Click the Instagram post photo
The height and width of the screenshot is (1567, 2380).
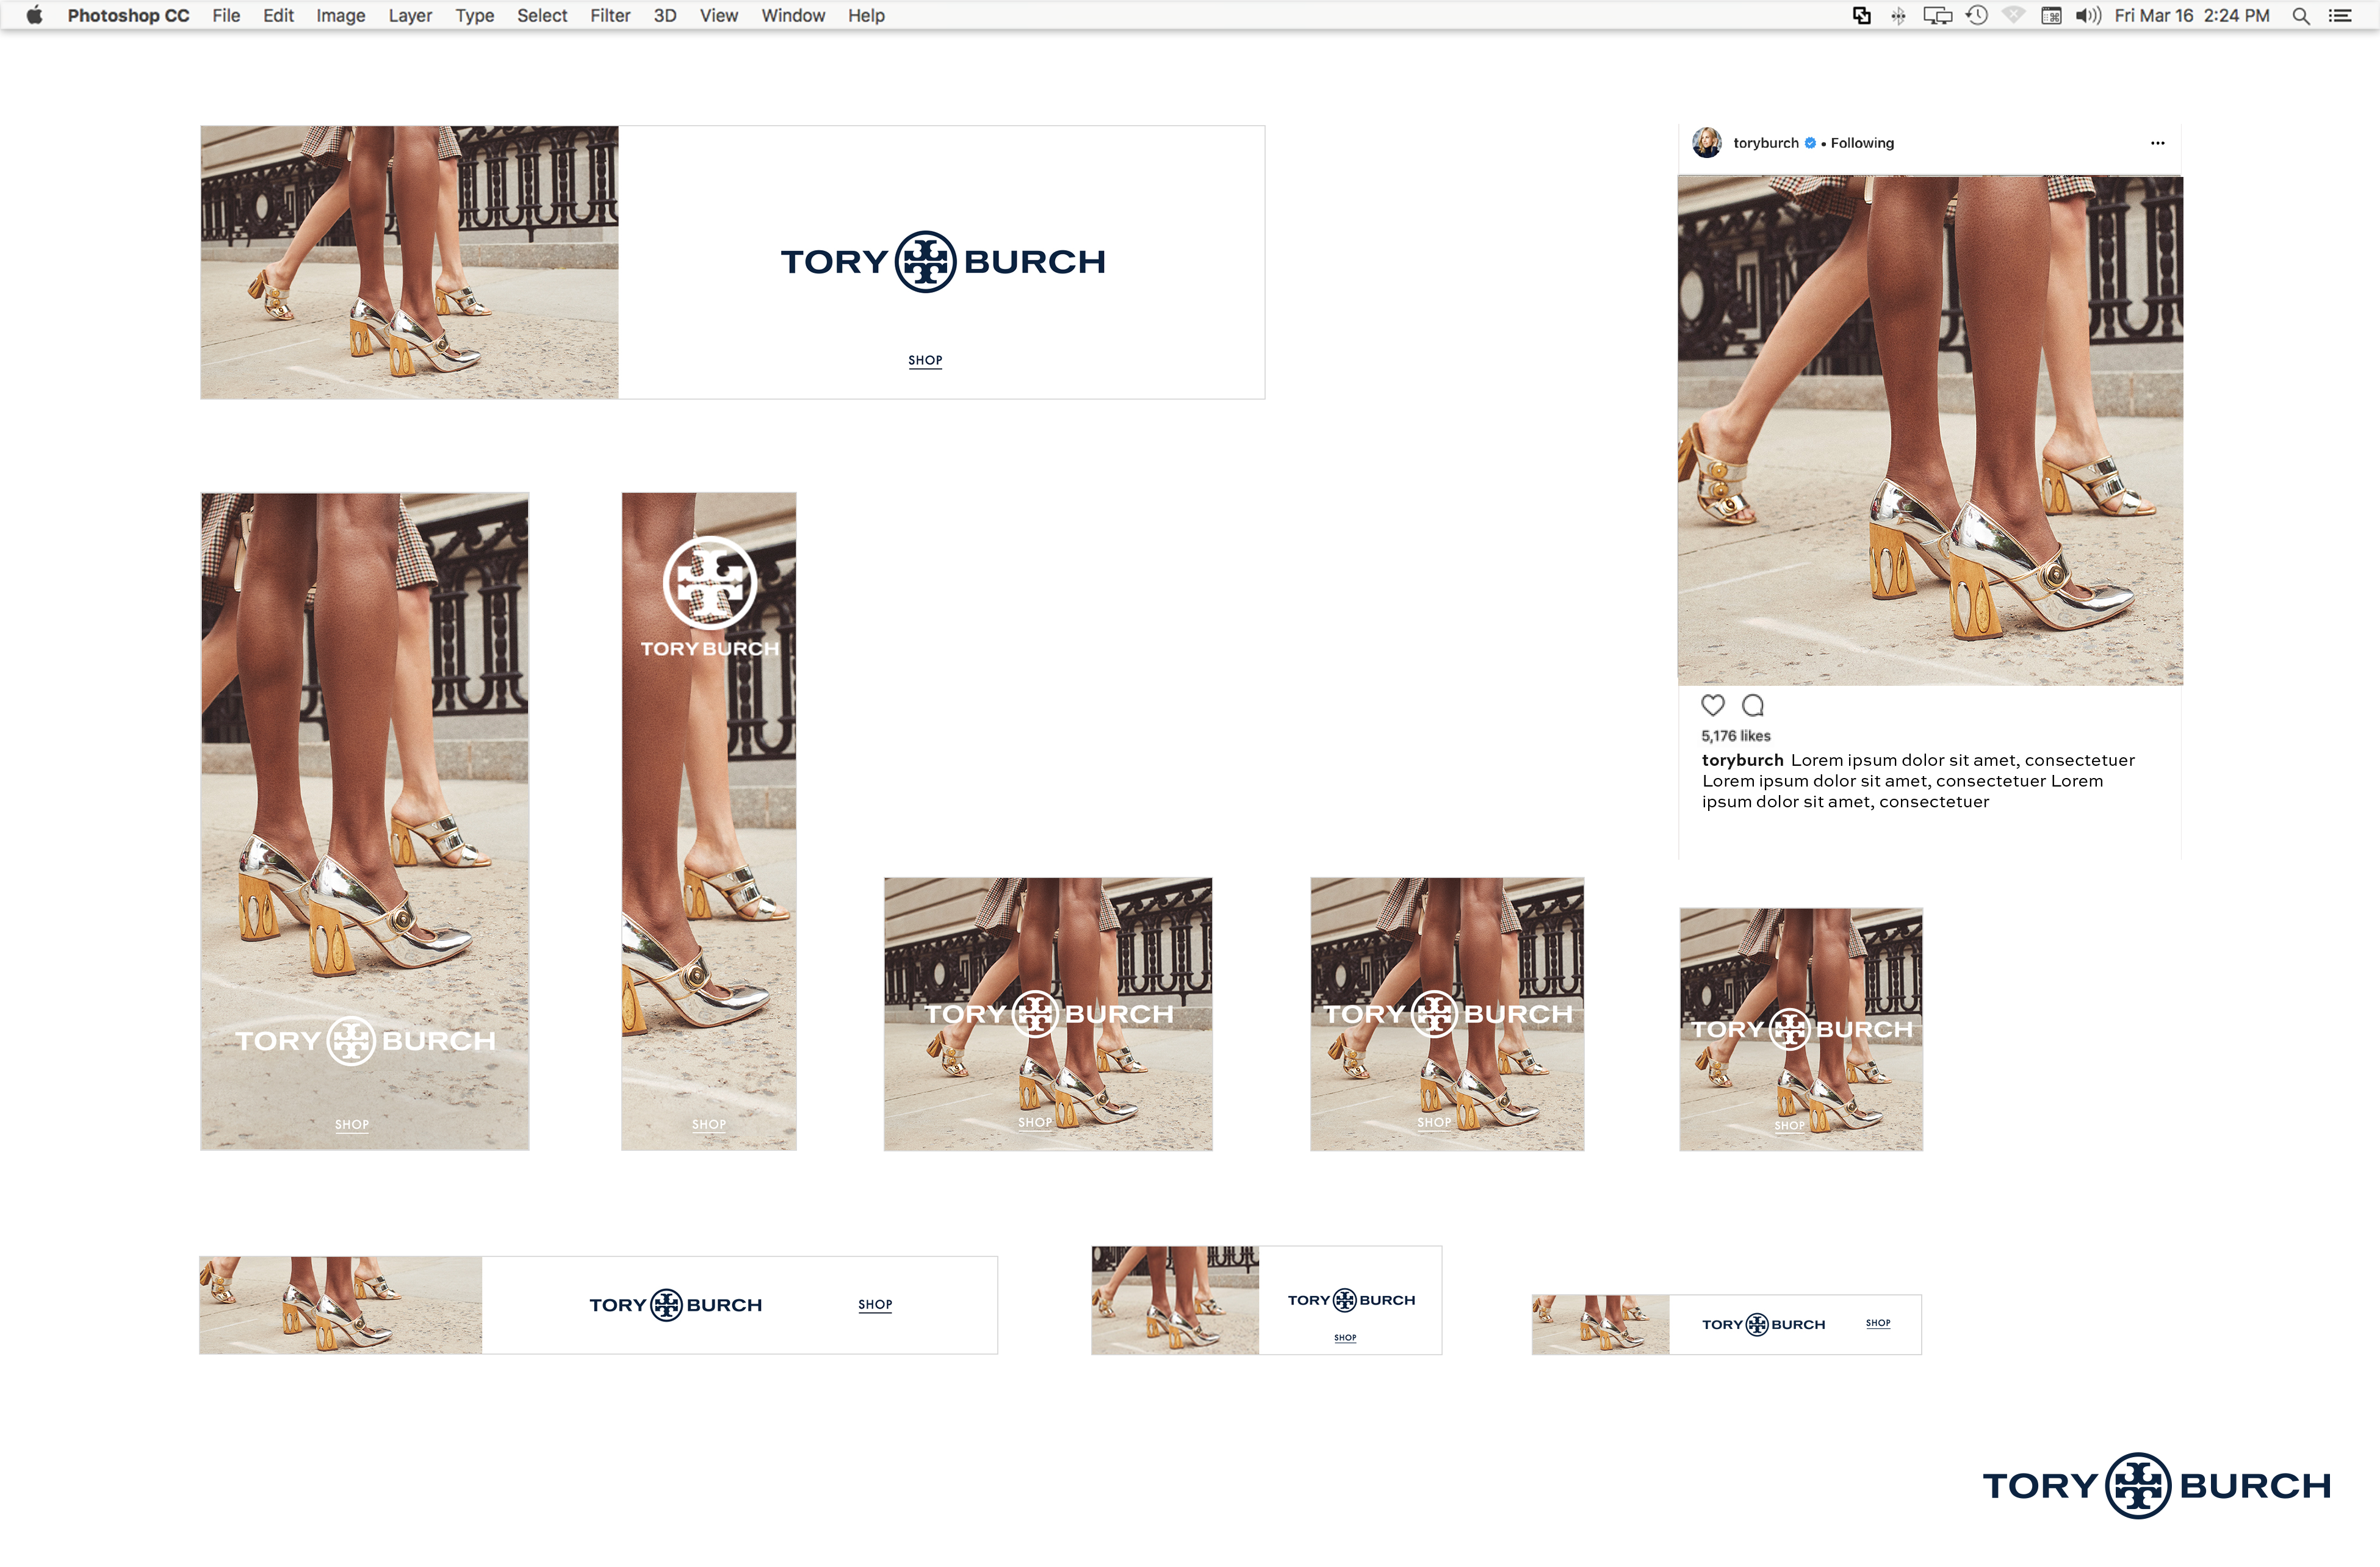1930,430
